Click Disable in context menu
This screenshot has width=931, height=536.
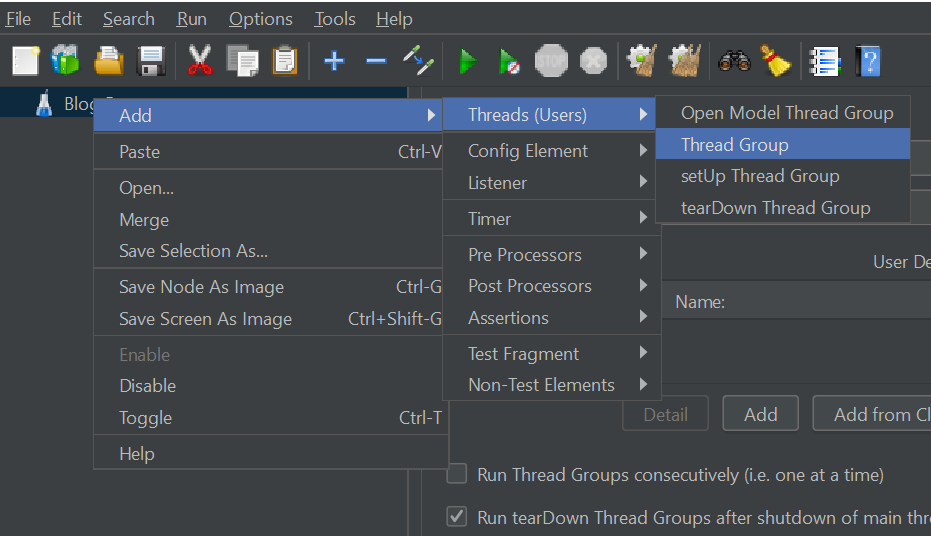click(268, 386)
